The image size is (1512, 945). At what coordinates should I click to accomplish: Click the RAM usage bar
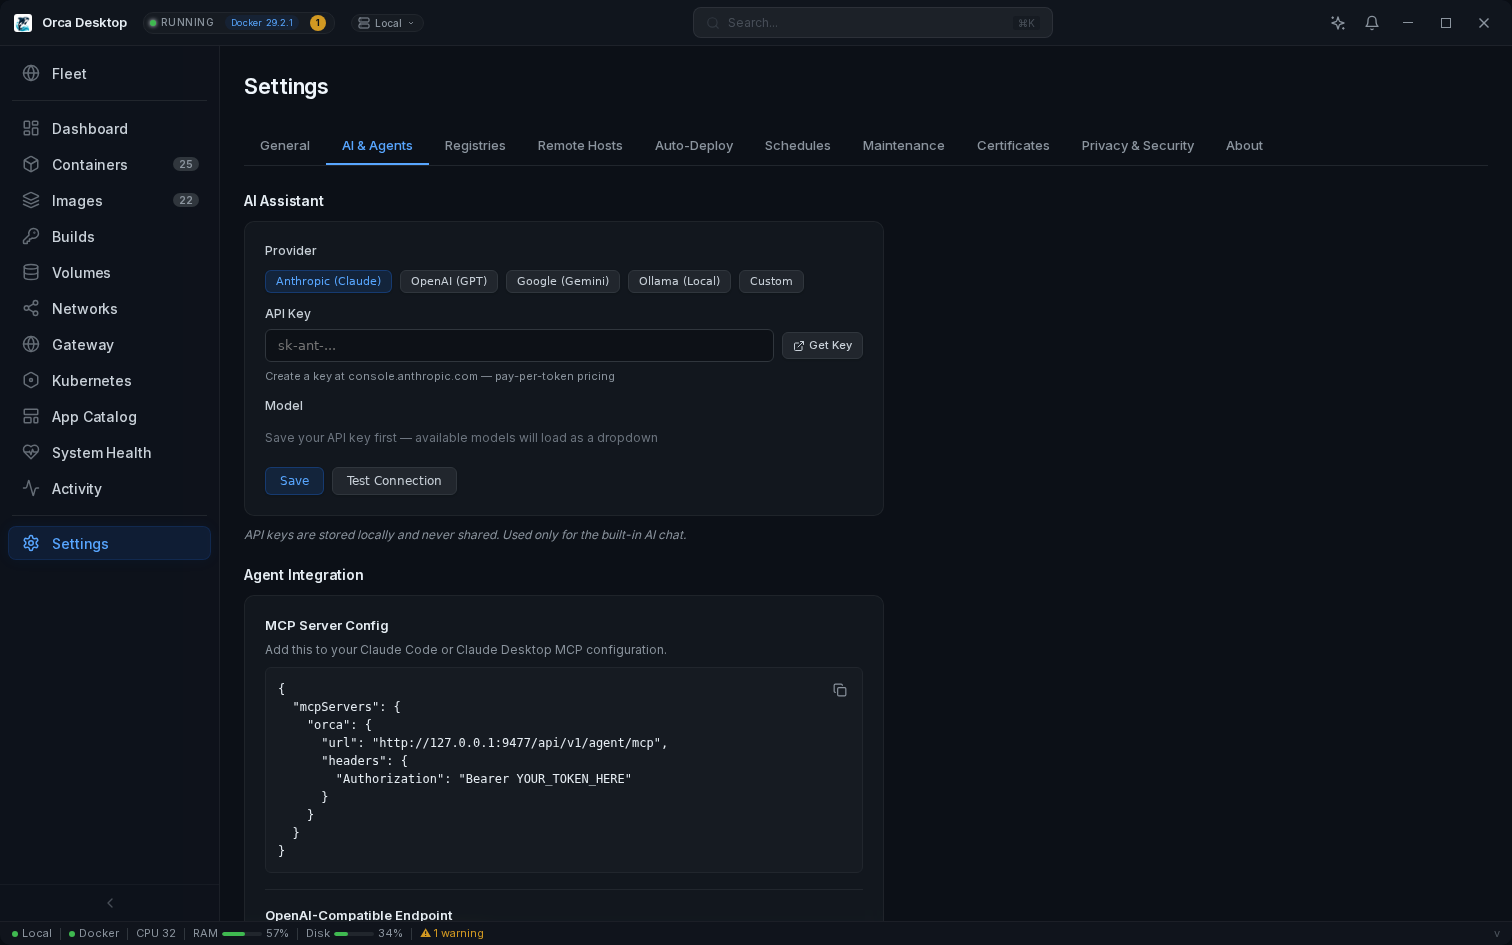pos(241,934)
